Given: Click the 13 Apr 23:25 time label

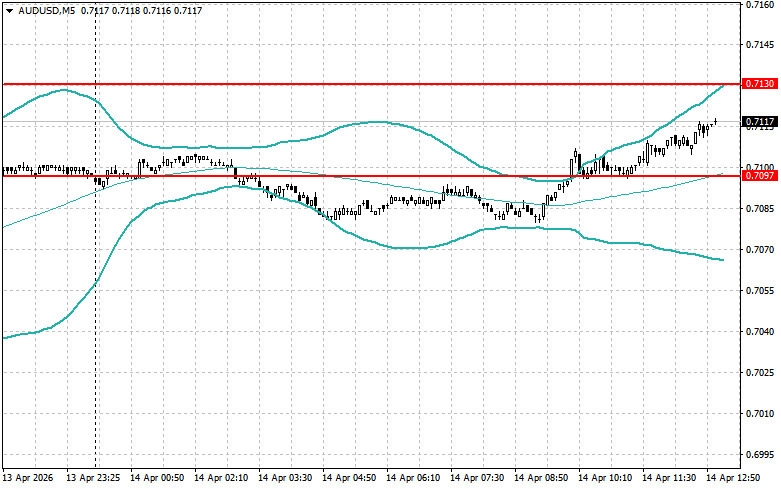Looking at the screenshot, I should coord(93,478).
